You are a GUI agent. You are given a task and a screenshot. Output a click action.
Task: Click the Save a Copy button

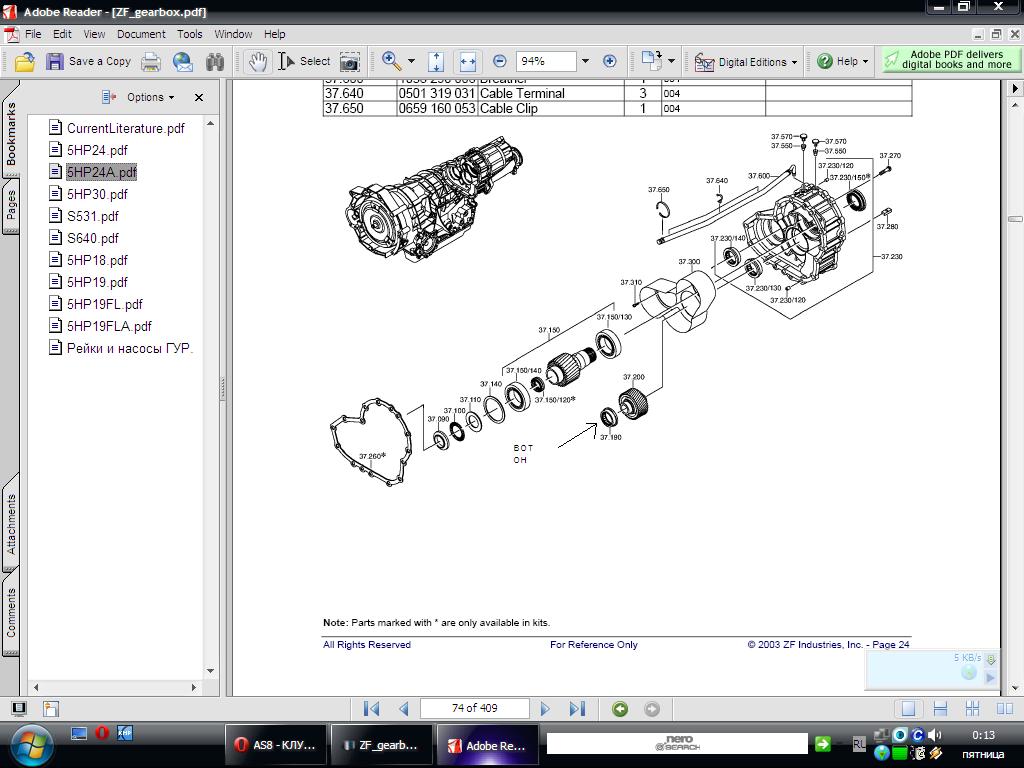(89, 61)
